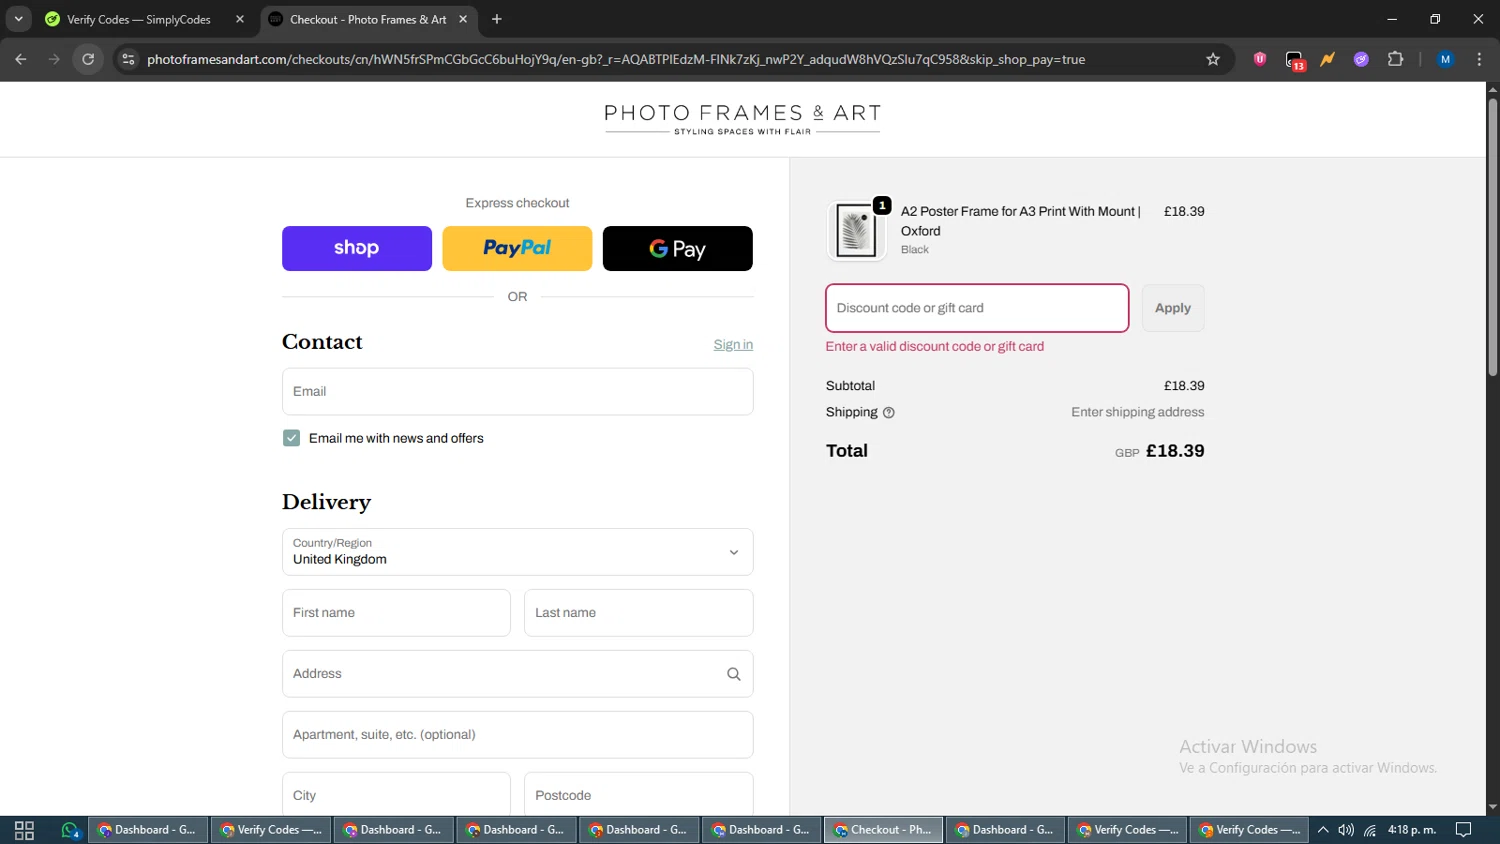This screenshot has width=1500, height=844.
Task: Switch to the Verify Codes SimplyCodes tab
Action: pyautogui.click(x=140, y=19)
